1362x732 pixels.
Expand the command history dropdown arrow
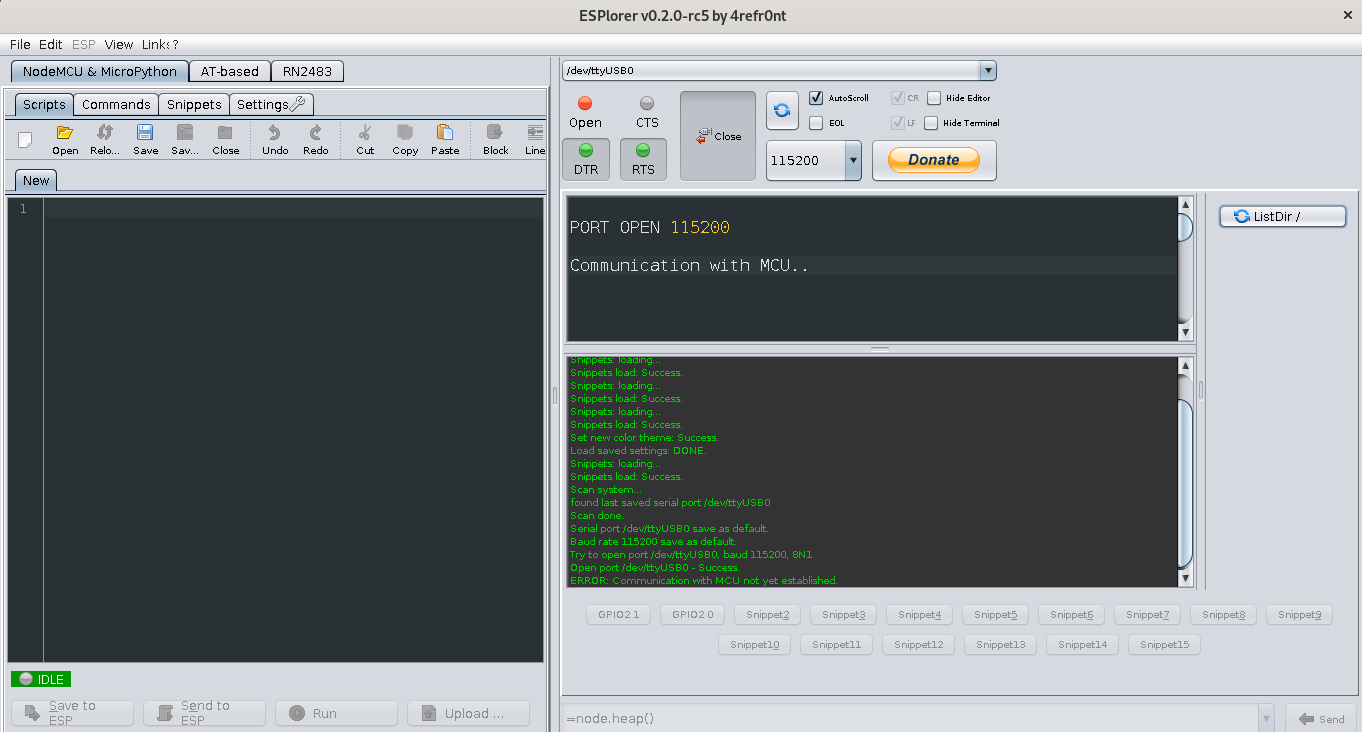(1267, 718)
